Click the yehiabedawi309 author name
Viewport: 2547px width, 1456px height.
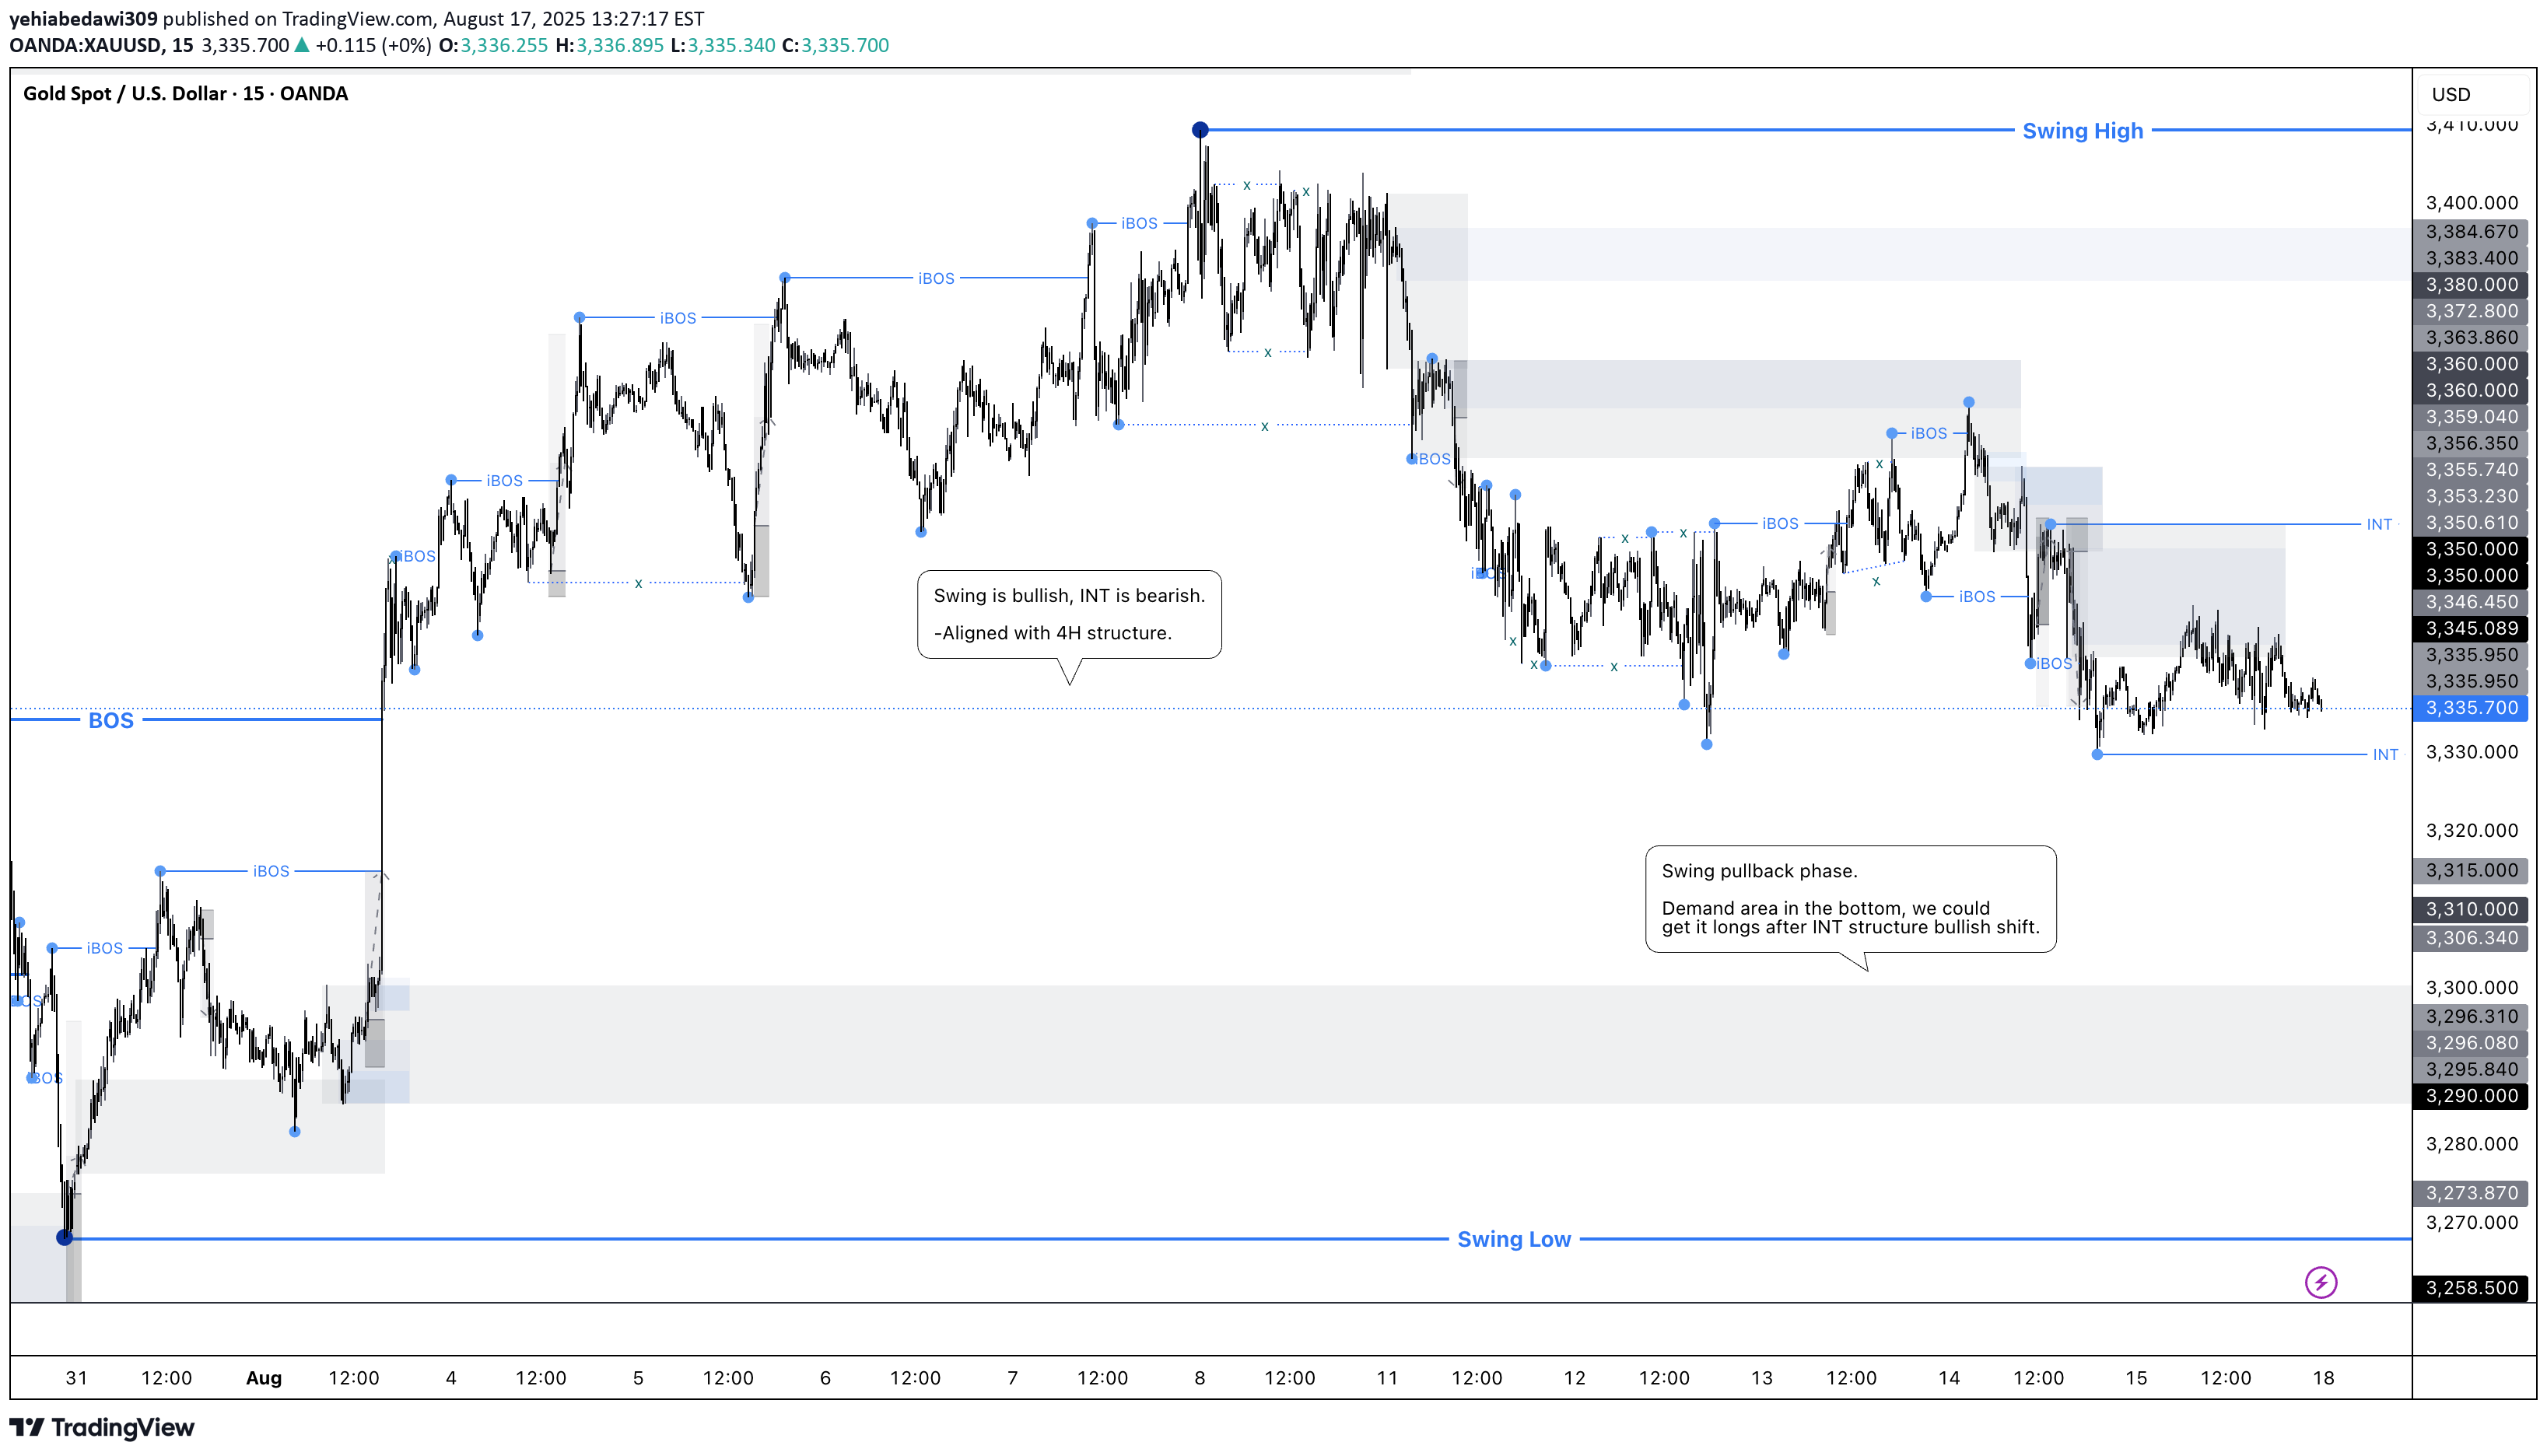click(x=83, y=18)
